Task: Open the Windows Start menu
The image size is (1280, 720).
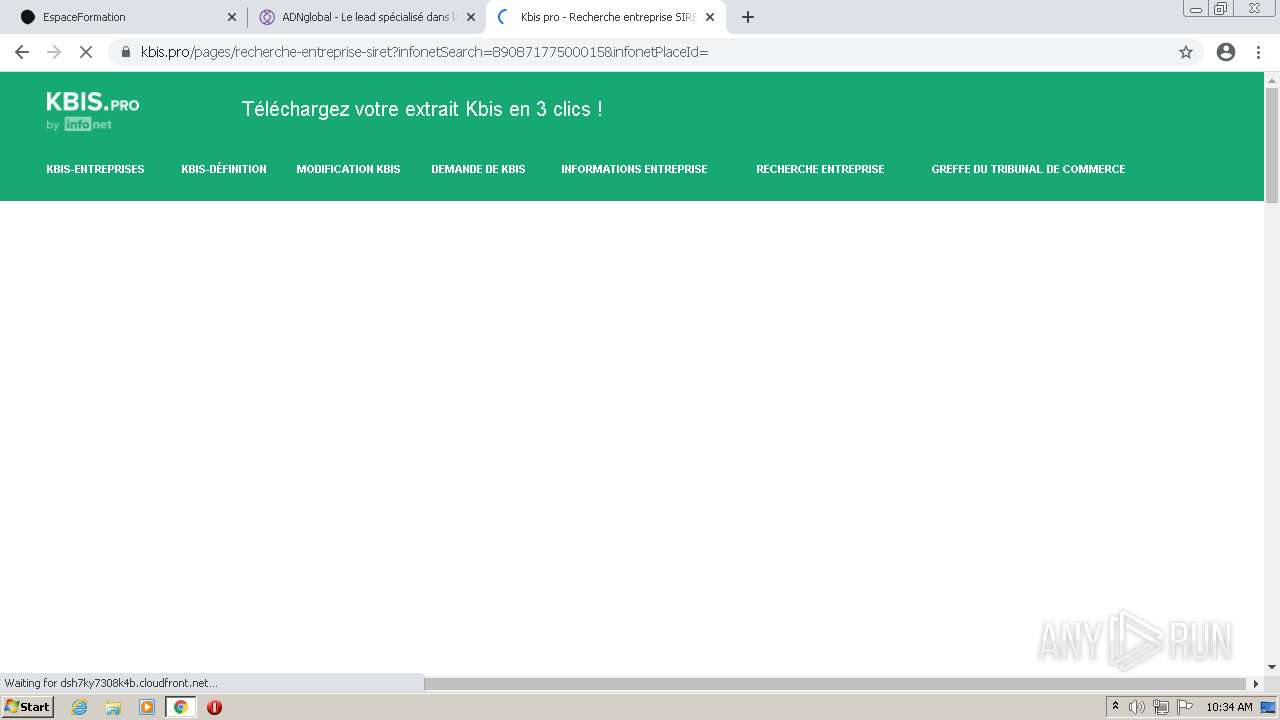Action: [x=27, y=707]
